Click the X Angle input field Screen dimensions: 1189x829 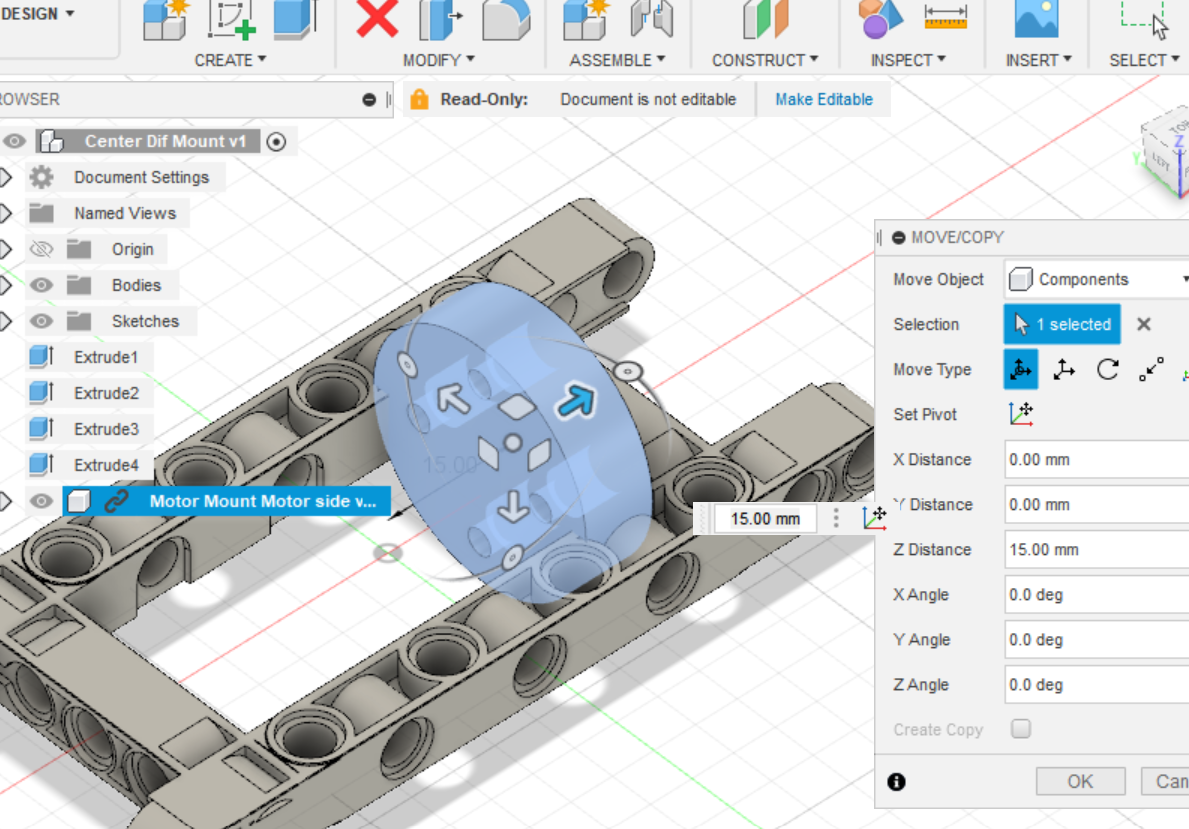coord(1096,595)
